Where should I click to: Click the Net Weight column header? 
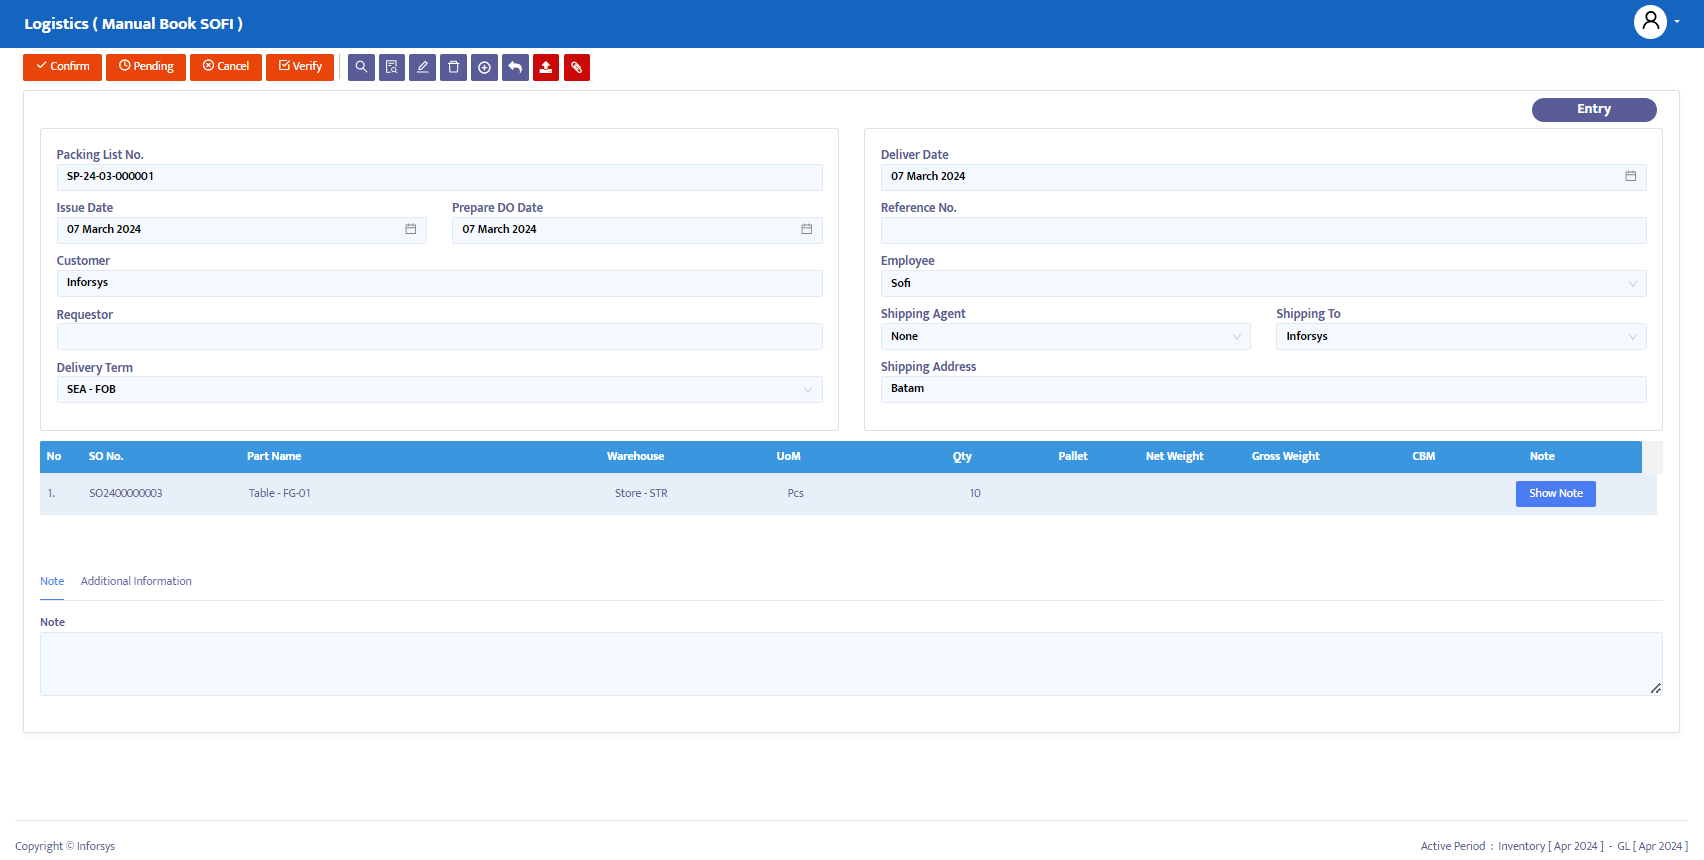pyautogui.click(x=1175, y=456)
